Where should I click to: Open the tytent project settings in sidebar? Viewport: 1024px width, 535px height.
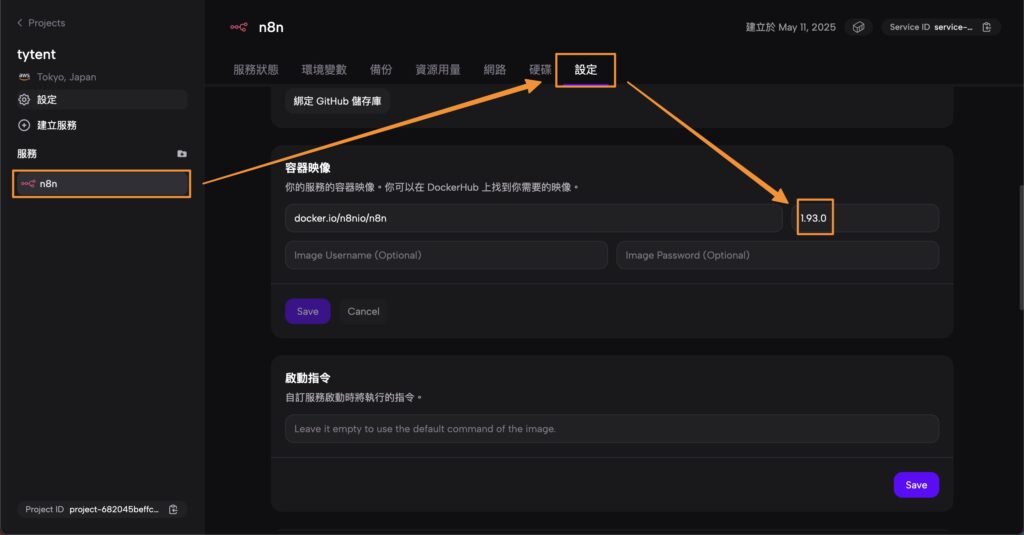point(101,99)
